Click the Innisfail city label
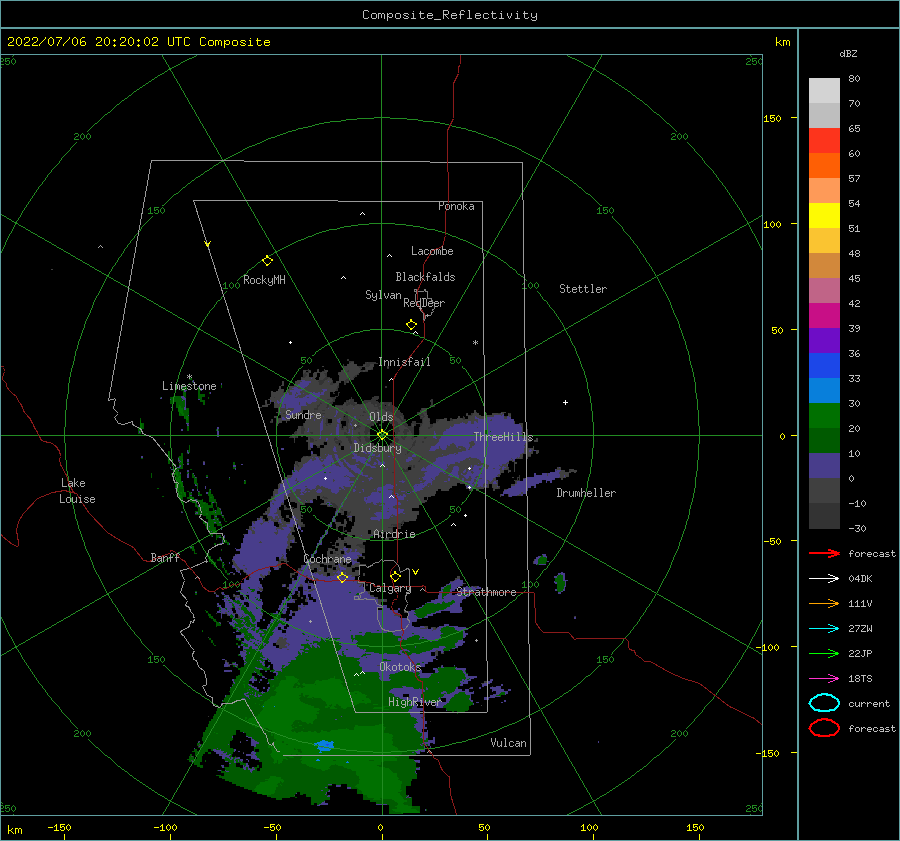Viewport: 900px width, 841px height. (404, 362)
